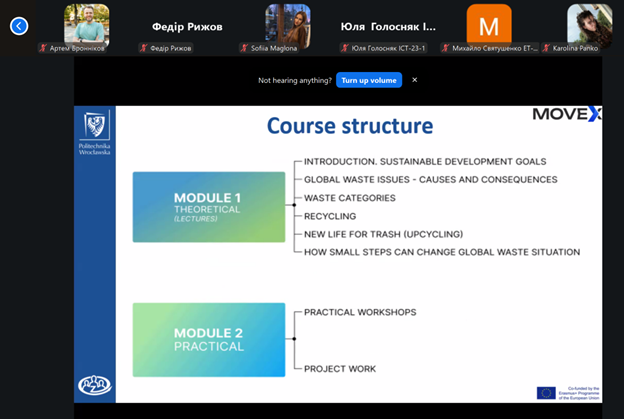Click the orange M avatar of Михайло

pyautogui.click(x=488, y=24)
